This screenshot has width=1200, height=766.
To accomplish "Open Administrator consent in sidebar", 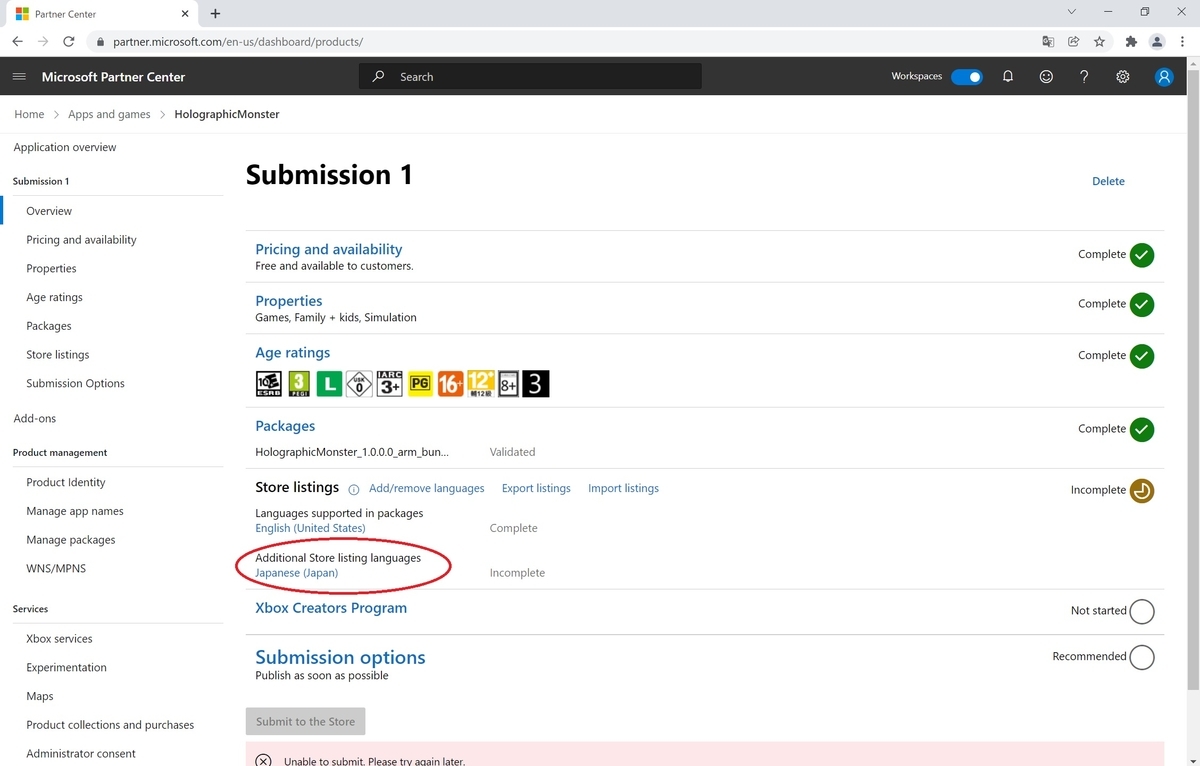I will [x=81, y=754].
